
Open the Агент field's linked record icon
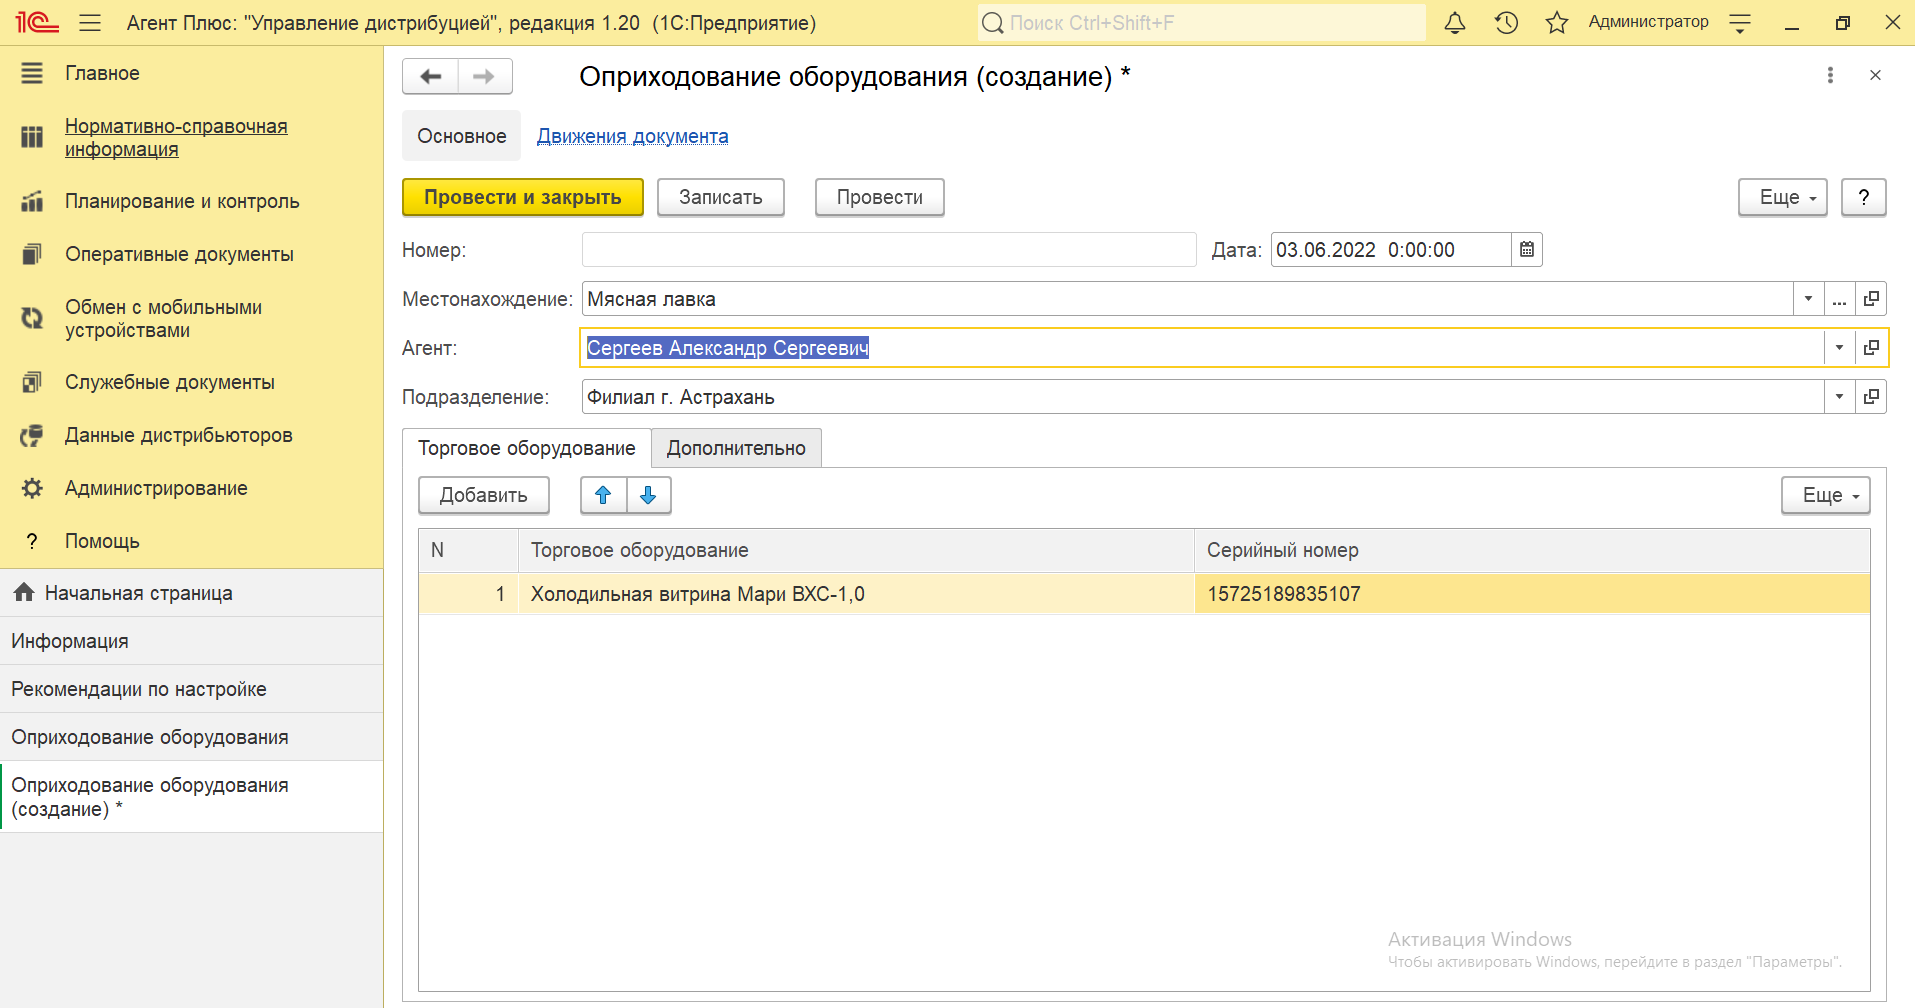[1871, 348]
